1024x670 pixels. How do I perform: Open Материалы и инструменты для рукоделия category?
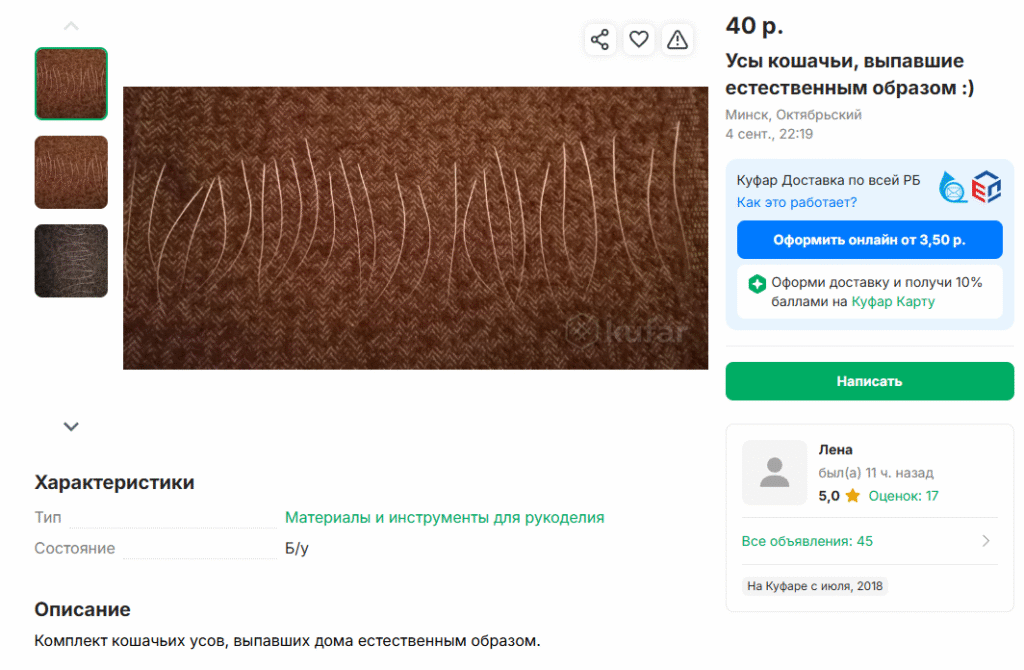pyautogui.click(x=444, y=517)
